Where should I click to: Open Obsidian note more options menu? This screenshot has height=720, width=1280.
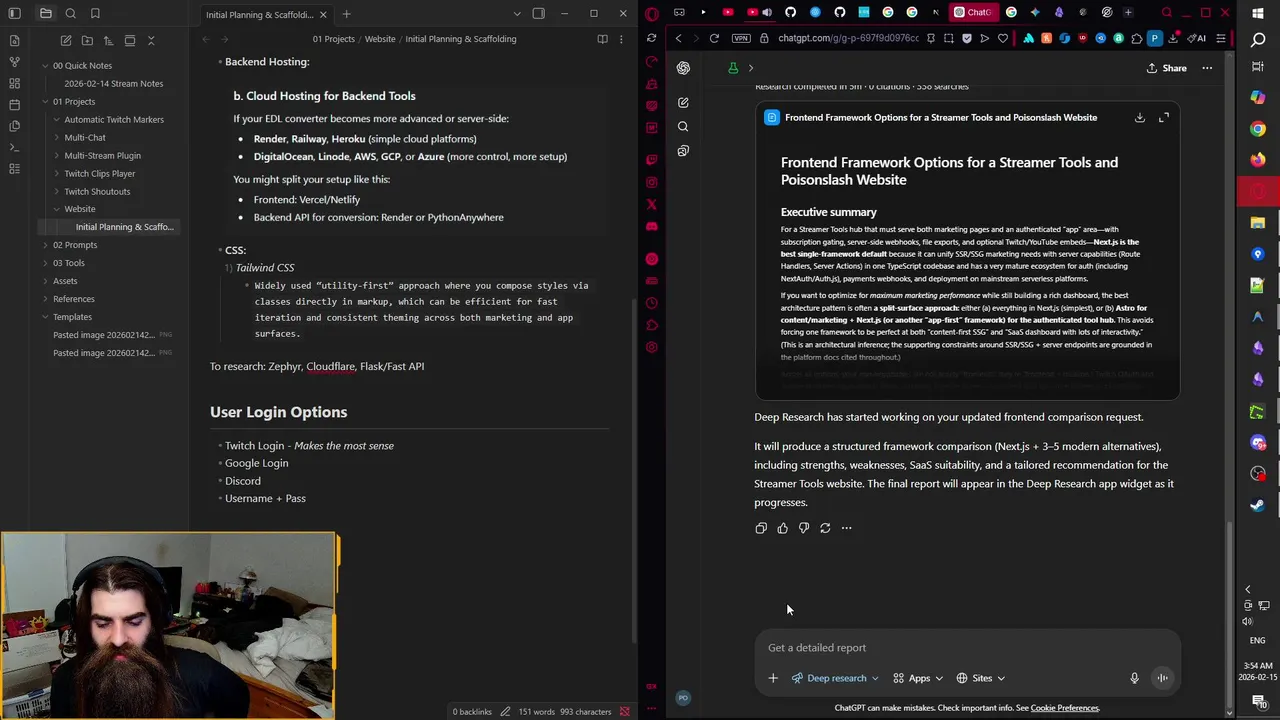click(x=622, y=39)
